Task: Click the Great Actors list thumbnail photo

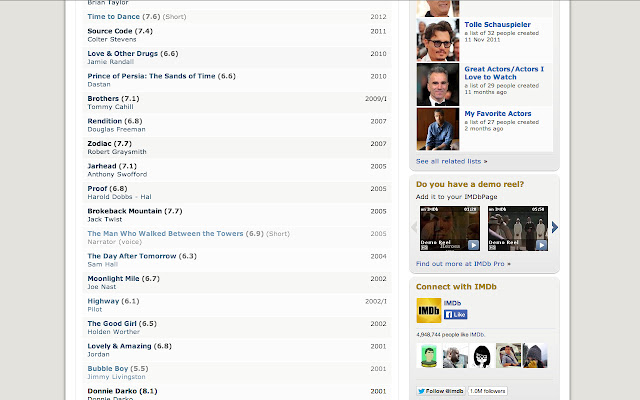Action: click(x=438, y=84)
